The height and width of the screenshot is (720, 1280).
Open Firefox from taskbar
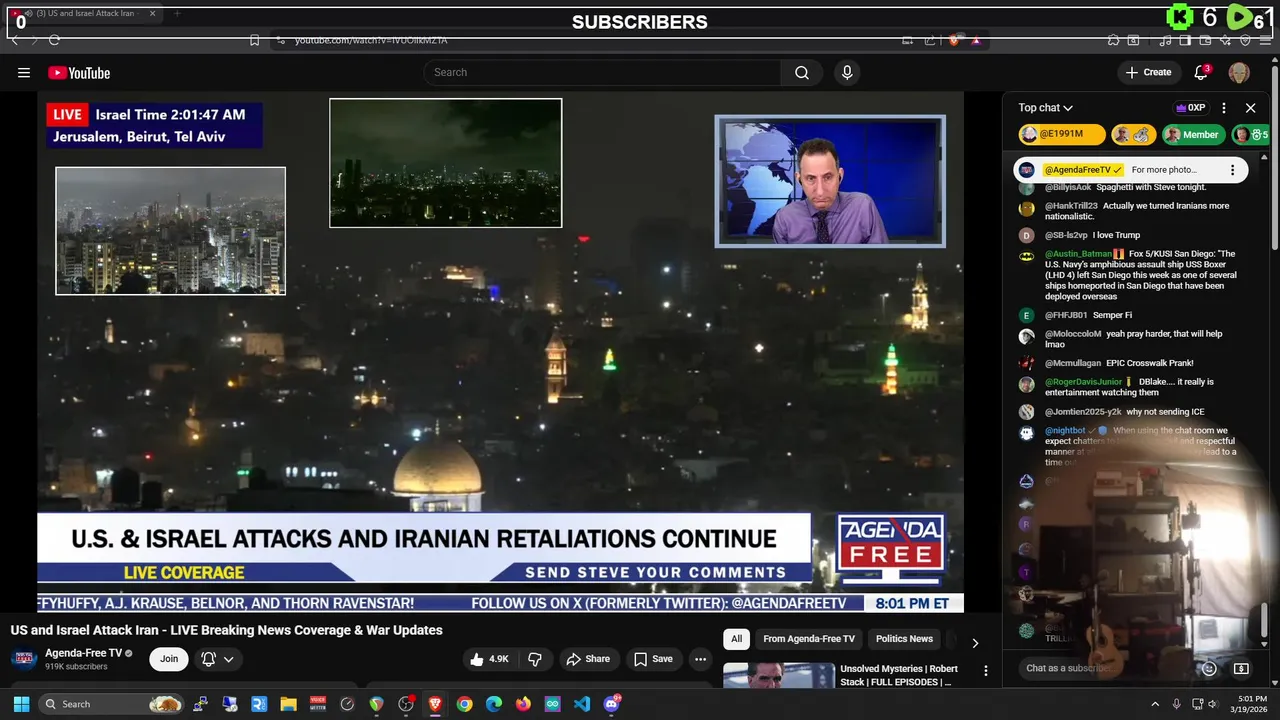pos(523,704)
